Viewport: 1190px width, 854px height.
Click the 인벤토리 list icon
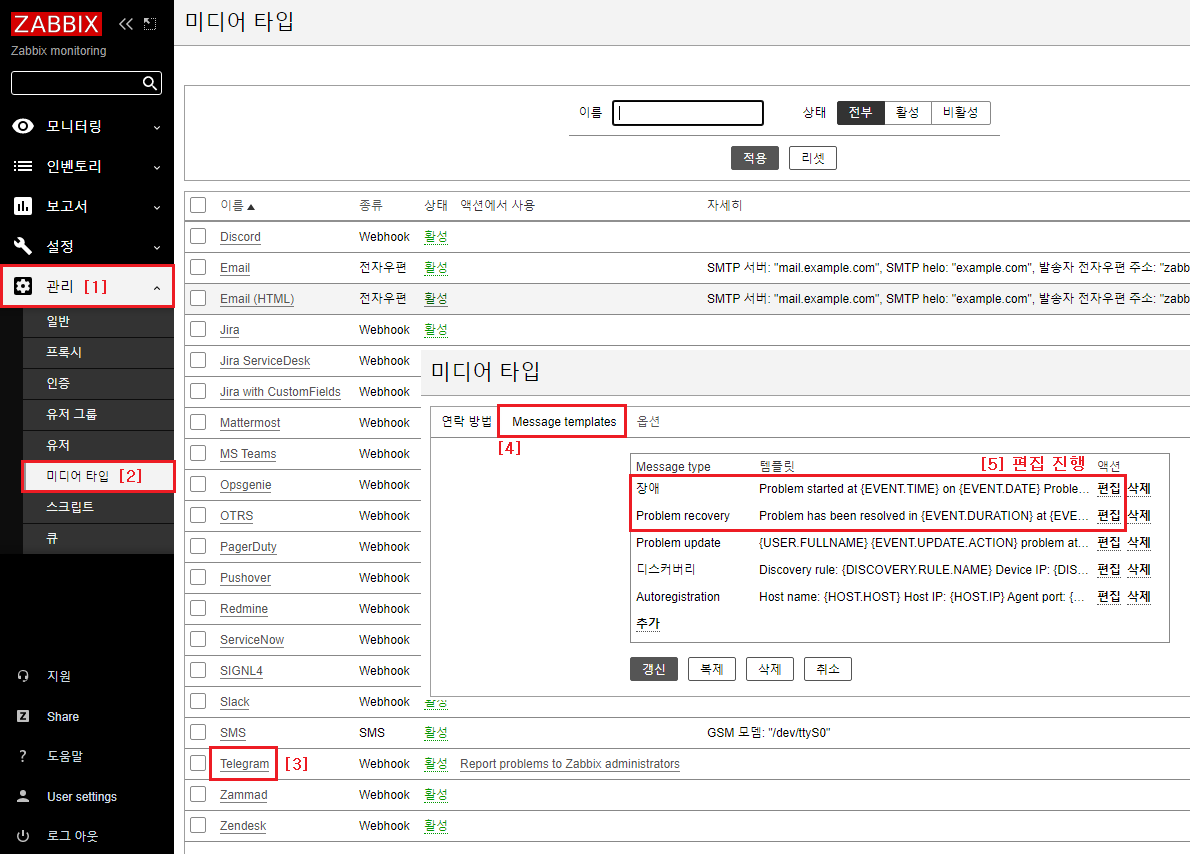click(23, 166)
